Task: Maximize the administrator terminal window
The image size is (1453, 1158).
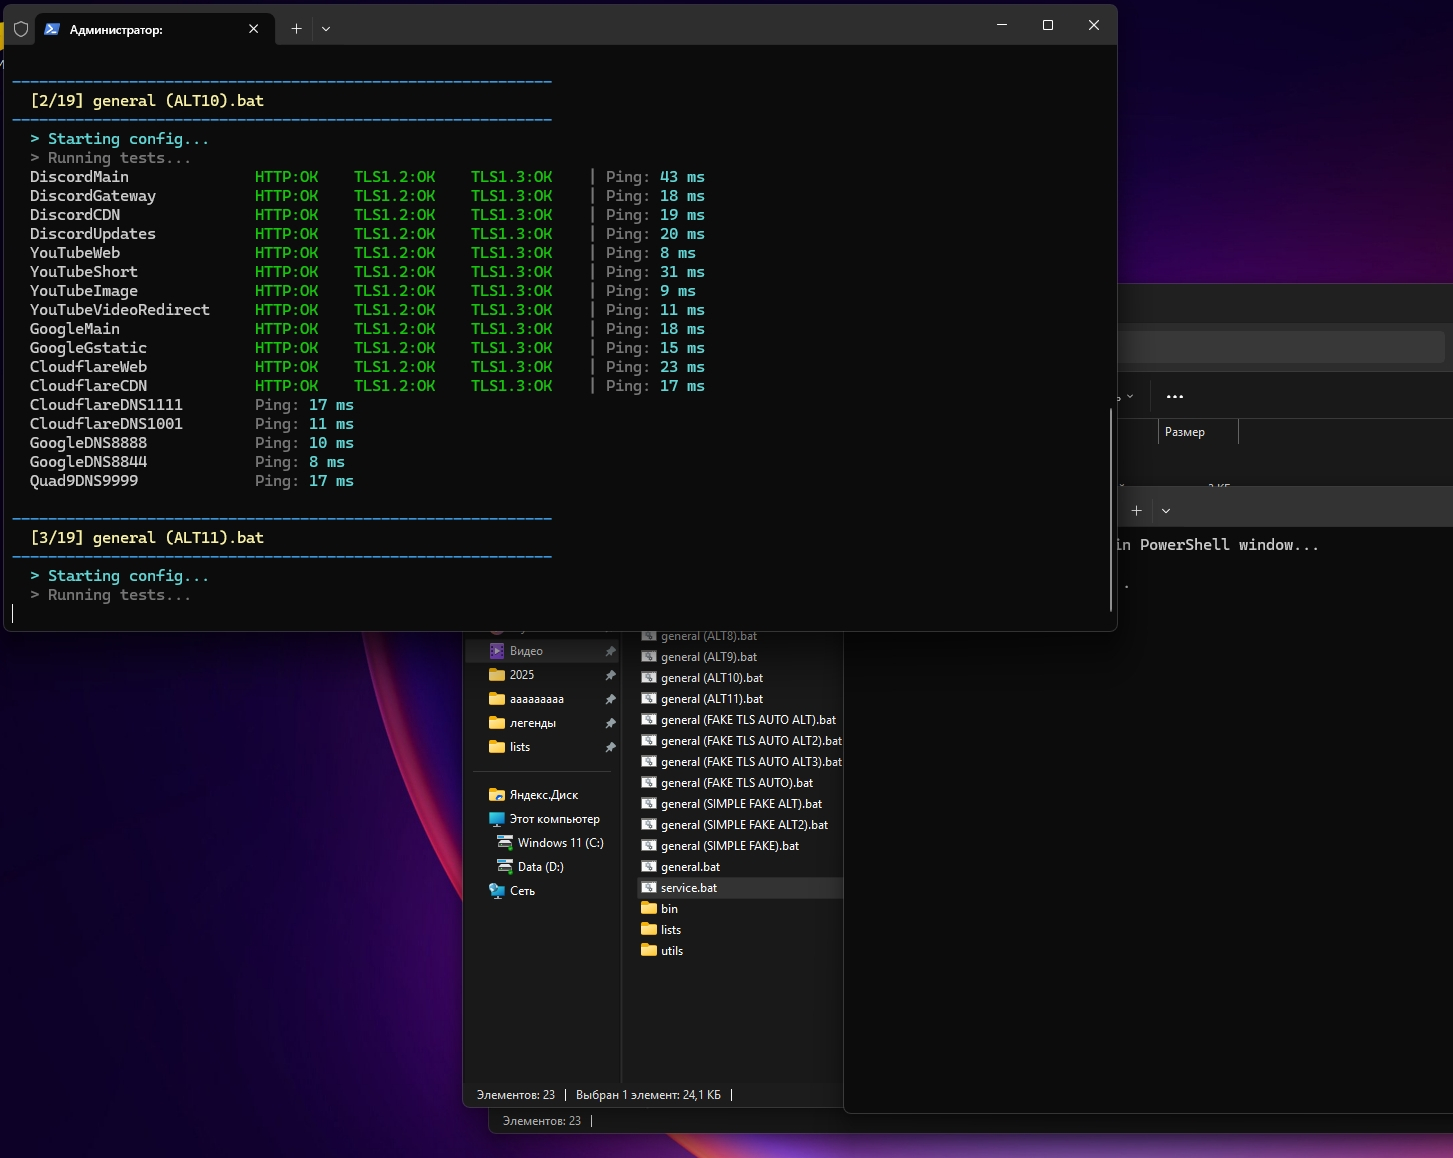Action: [x=1048, y=26]
